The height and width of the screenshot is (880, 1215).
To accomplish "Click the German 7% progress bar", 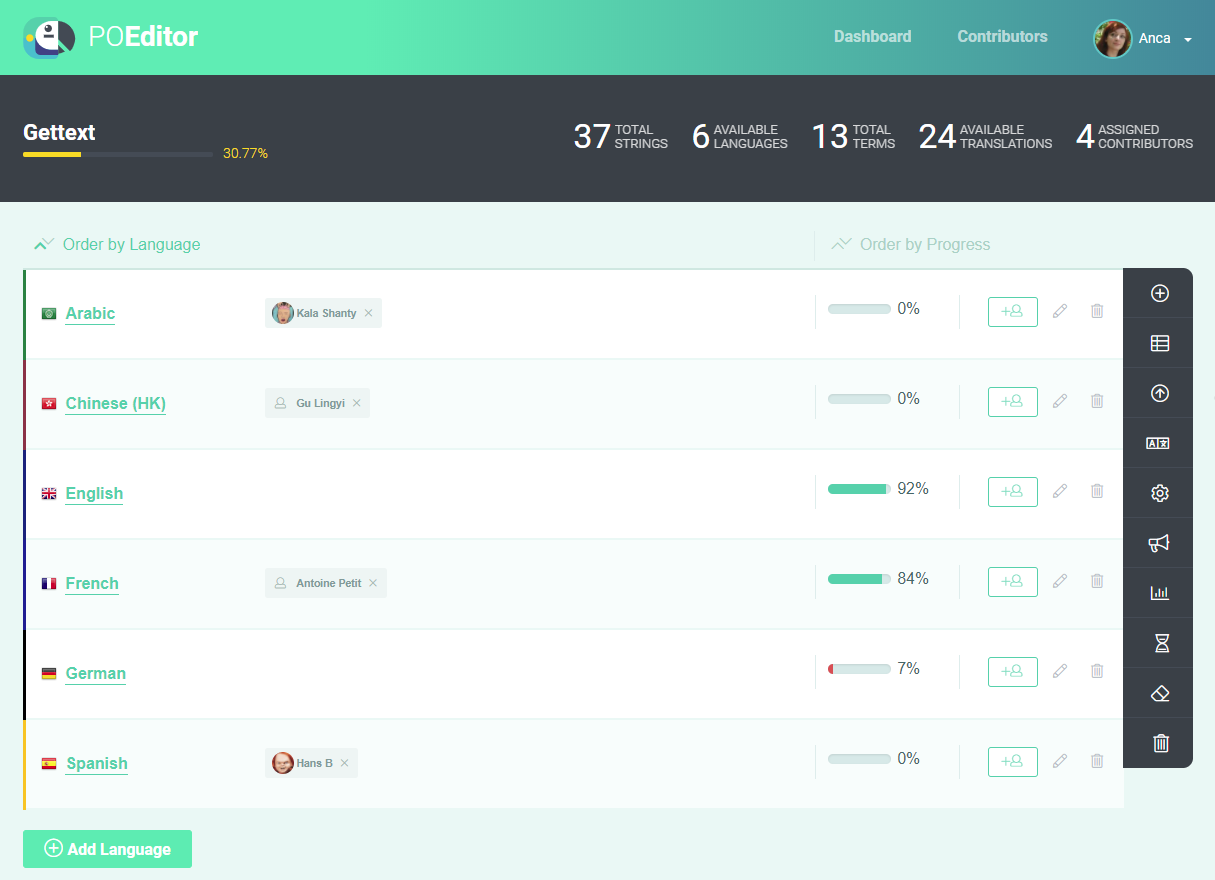I will tap(859, 669).
